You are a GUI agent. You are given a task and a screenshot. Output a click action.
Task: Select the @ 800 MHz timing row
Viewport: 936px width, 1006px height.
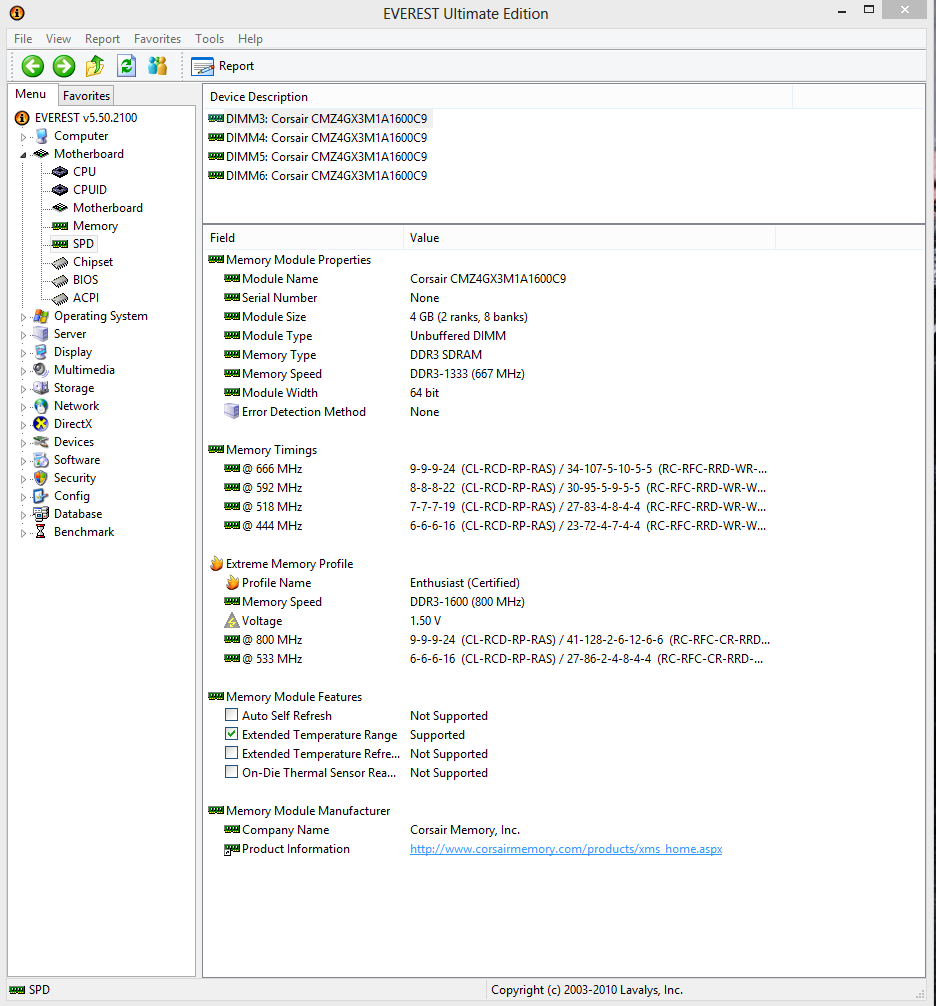pos(498,640)
